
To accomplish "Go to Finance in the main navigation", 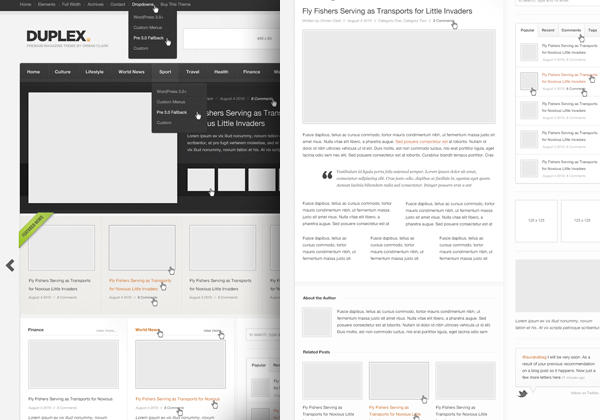I will pos(251,72).
